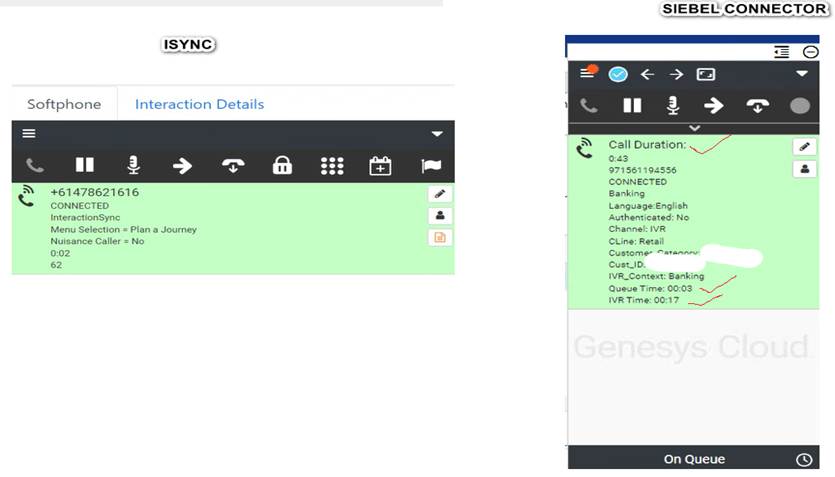835x477 pixels.
Task: Click the gray circle record button
Action: pos(800,106)
